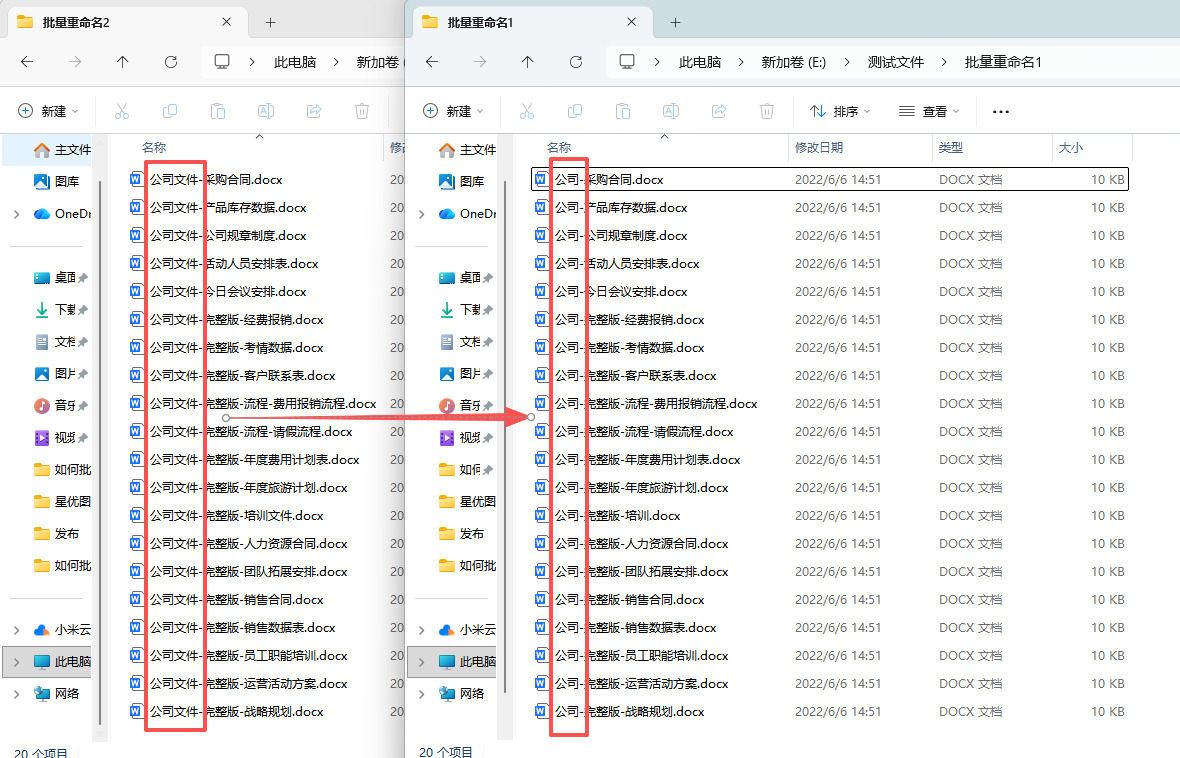Image resolution: width=1180 pixels, height=758 pixels.
Task: Expand 网络 in 批量重命名2 sidebar
Action: click(x=17, y=693)
